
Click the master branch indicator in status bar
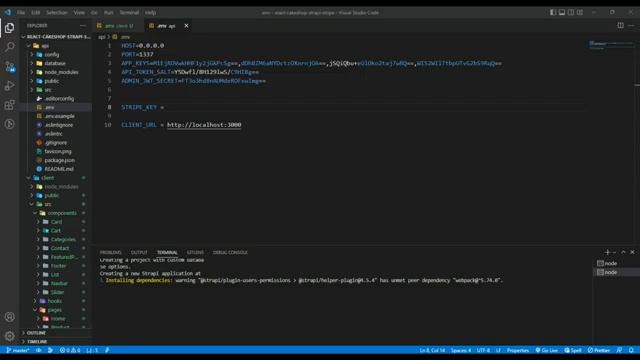pos(18,350)
